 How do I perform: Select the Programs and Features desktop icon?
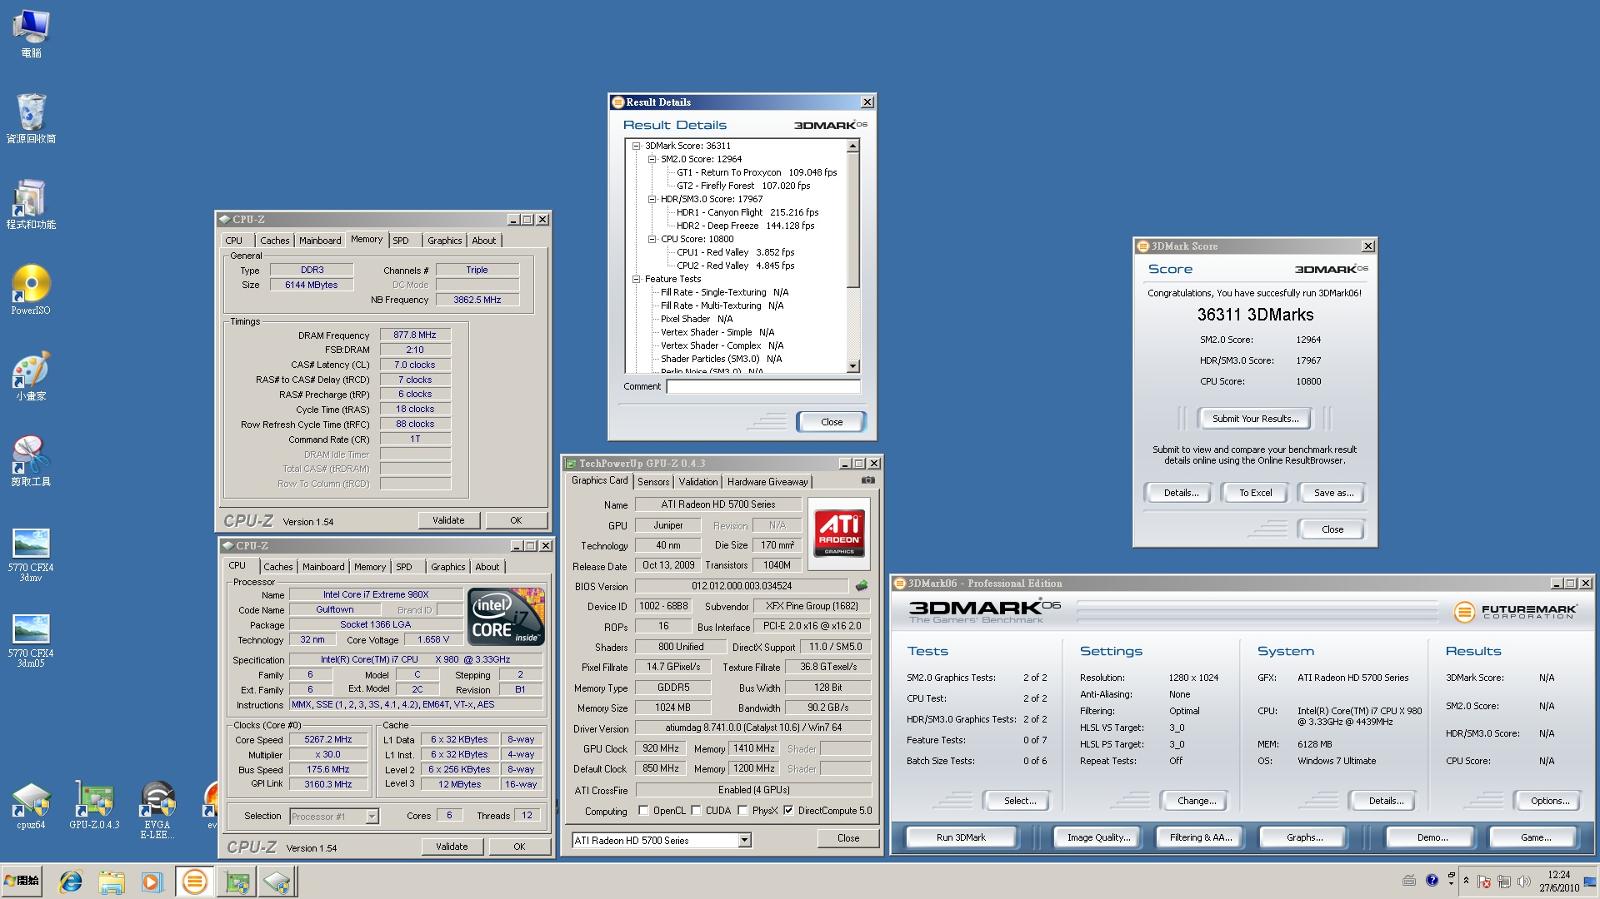30,204
